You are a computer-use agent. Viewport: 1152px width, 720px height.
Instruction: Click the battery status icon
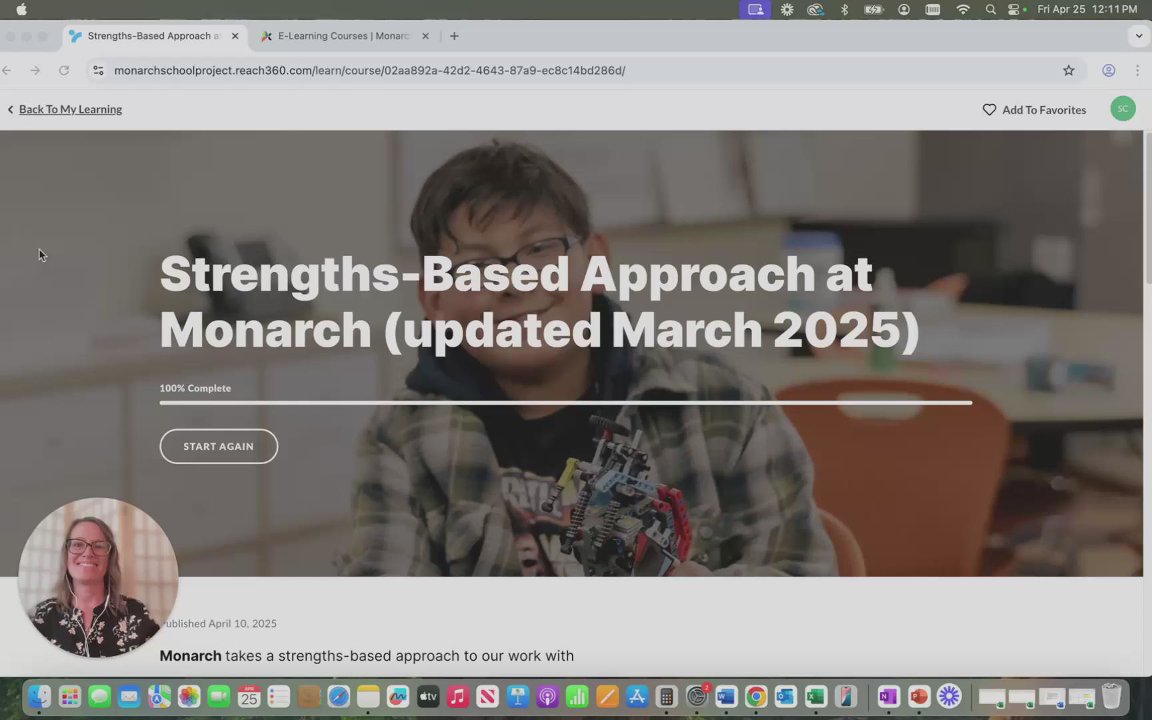tap(873, 10)
